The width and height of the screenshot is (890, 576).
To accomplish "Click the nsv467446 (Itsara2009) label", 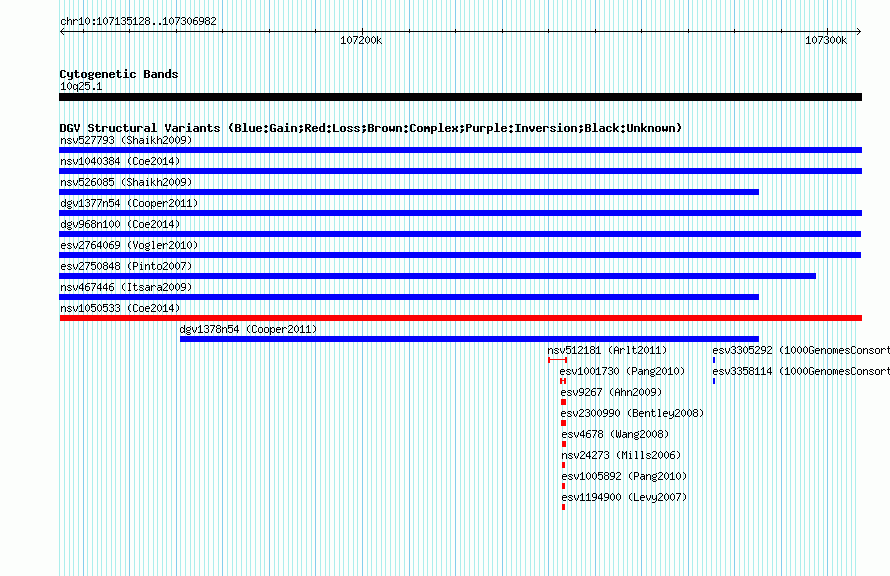I will (x=126, y=287).
